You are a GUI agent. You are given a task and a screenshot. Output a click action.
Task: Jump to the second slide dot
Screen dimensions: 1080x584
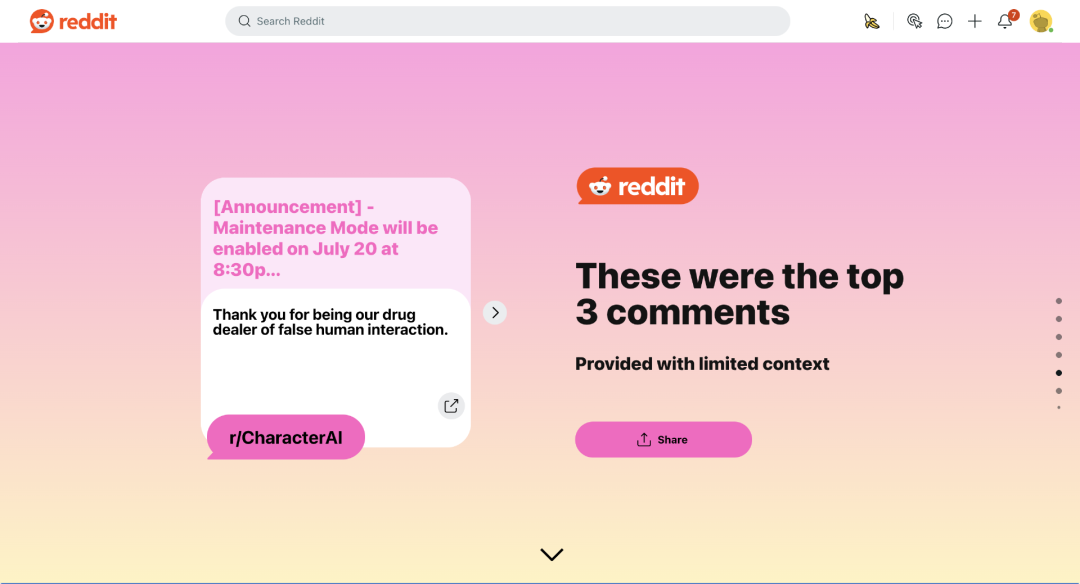tap(1059, 319)
